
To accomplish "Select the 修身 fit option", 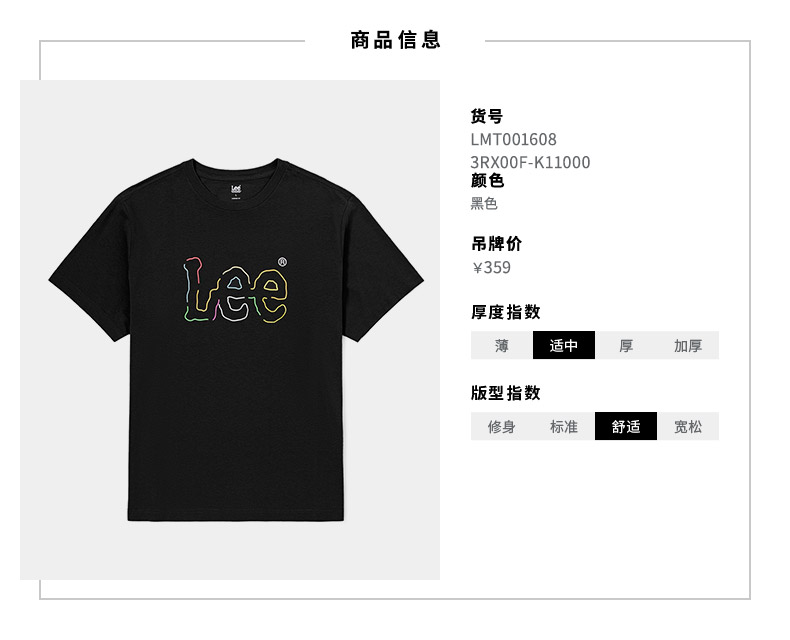I will click(501, 426).
